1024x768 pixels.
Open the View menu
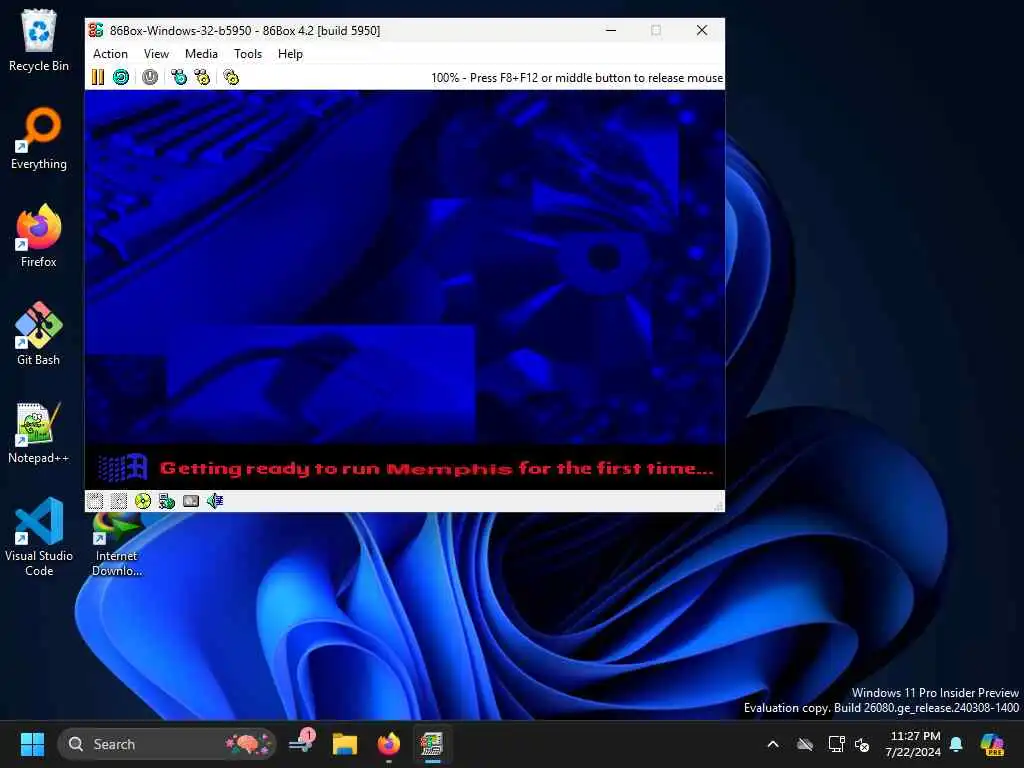coord(156,54)
